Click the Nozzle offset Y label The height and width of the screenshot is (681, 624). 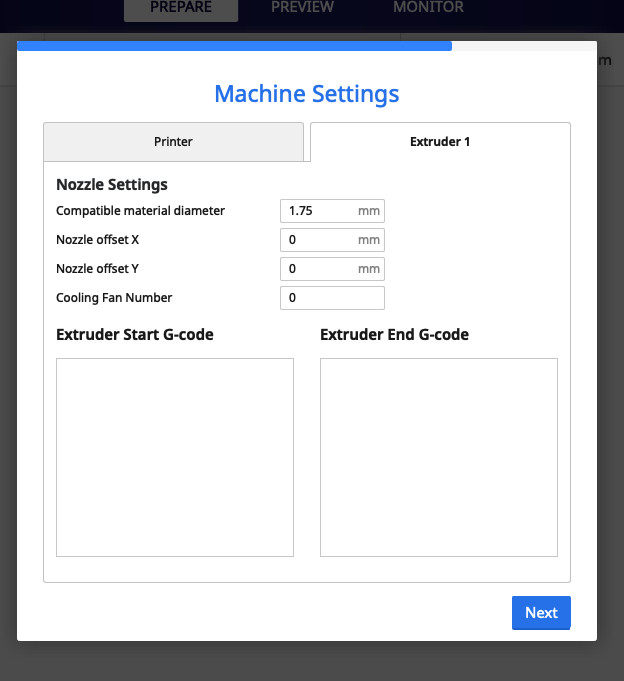click(x=97, y=269)
